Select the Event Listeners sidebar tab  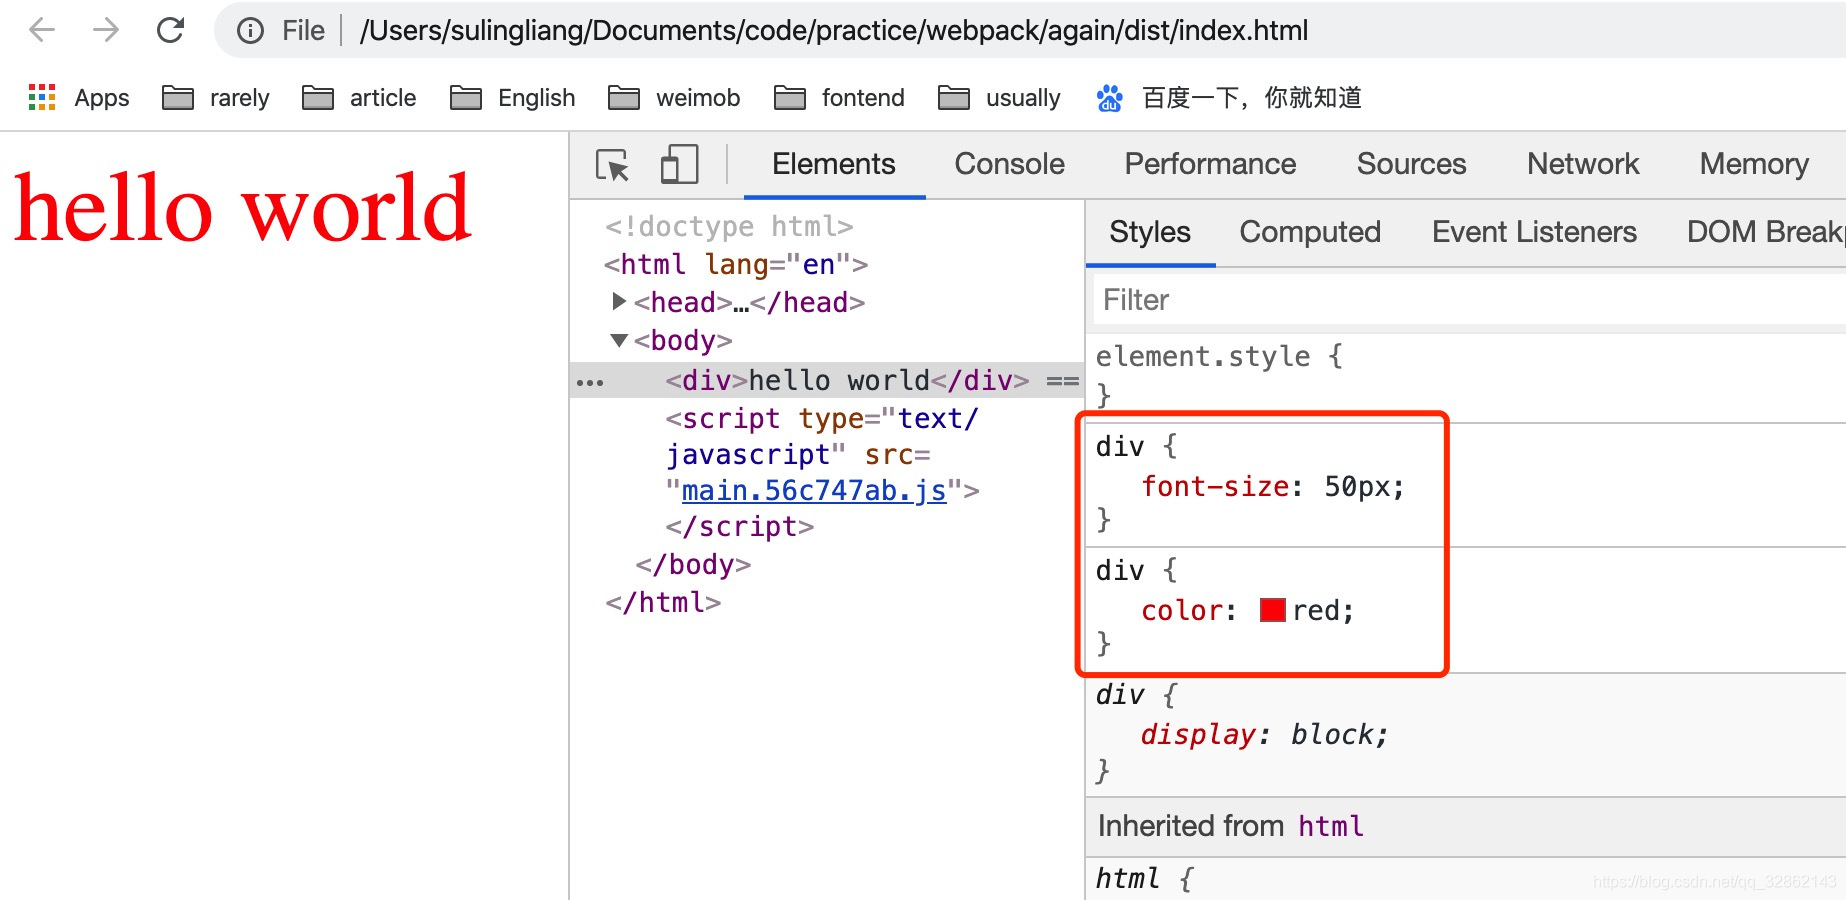(x=1534, y=232)
